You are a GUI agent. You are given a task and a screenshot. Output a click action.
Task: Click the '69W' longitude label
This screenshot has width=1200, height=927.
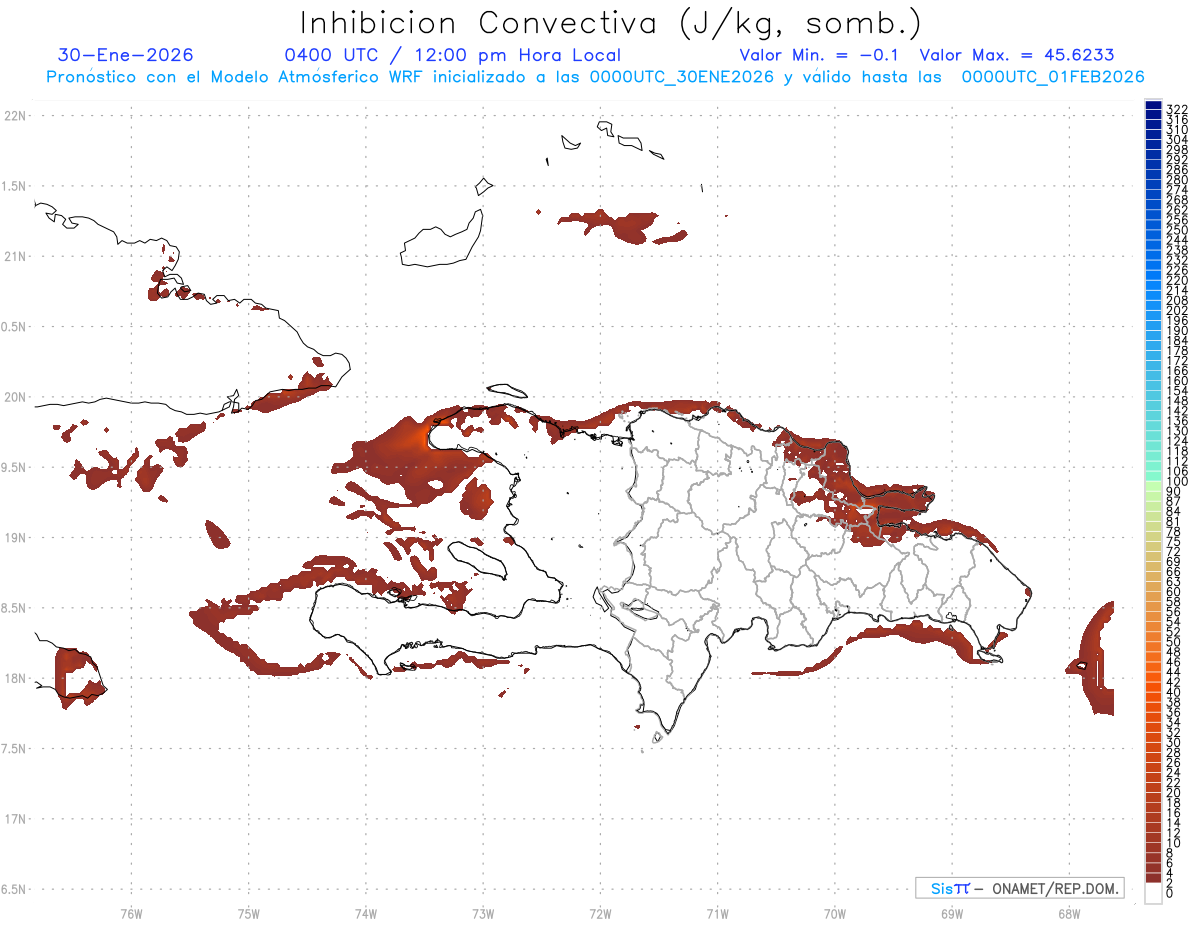pos(952,912)
